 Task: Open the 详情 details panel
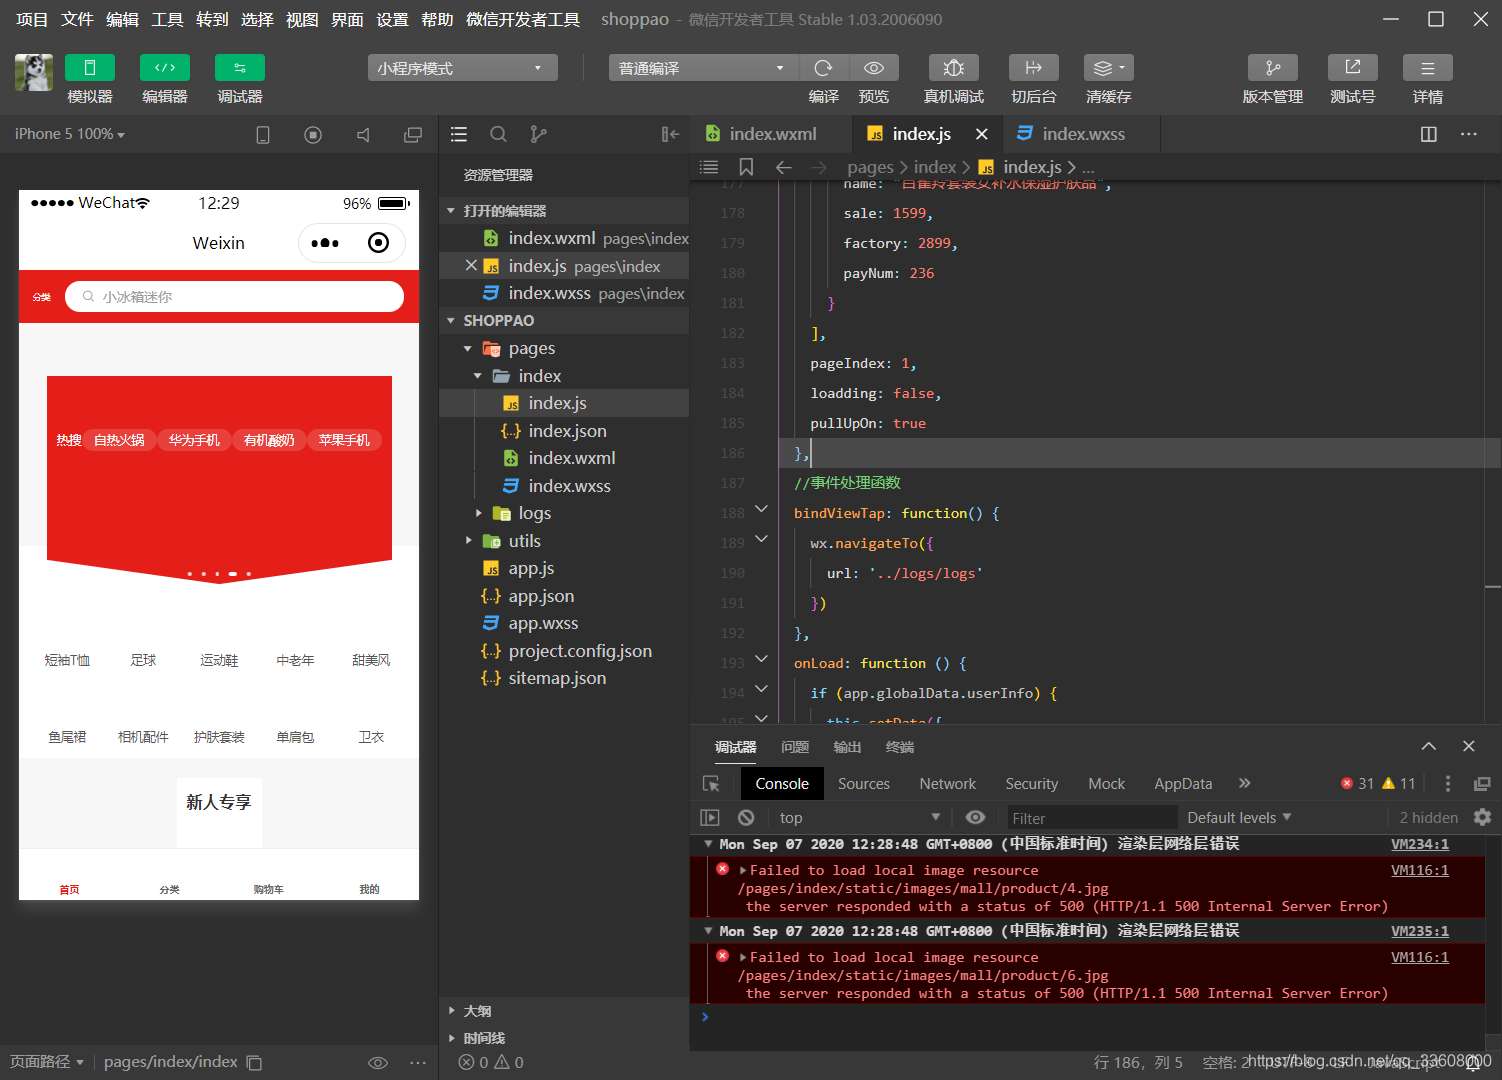1428,68
